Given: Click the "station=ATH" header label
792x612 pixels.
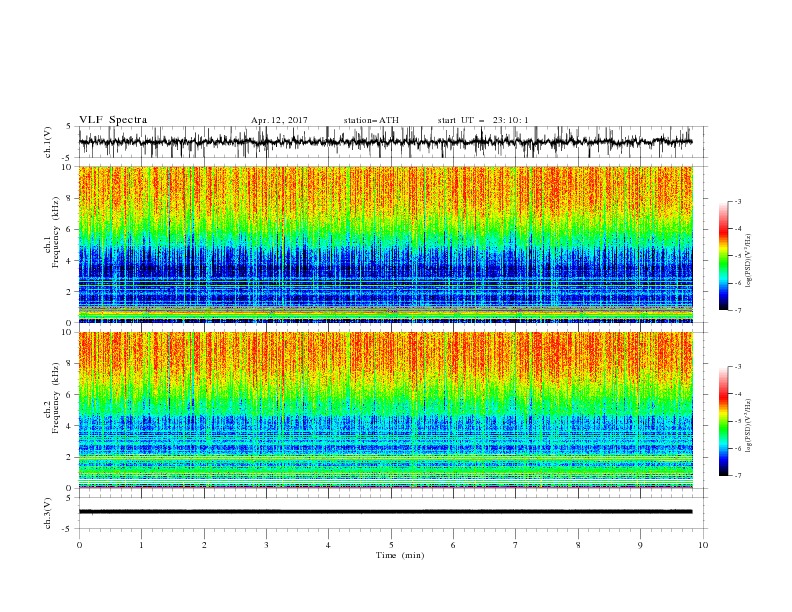Looking at the screenshot, I should coord(371,120).
